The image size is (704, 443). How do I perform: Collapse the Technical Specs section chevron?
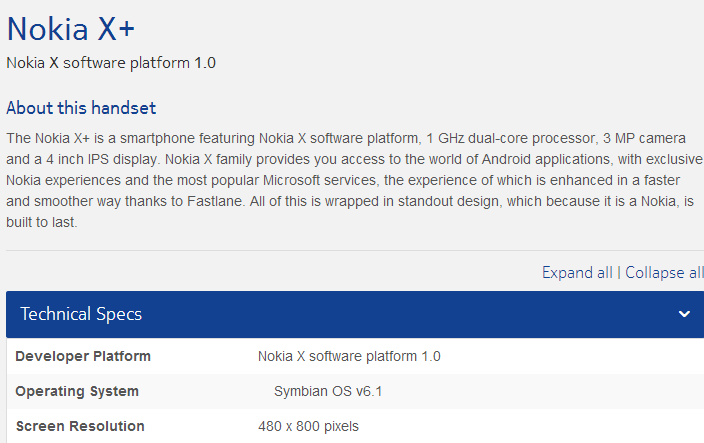684,314
